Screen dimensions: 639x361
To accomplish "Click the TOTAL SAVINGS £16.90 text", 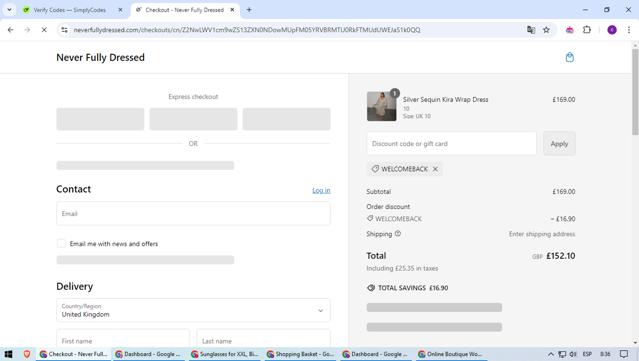I will [x=413, y=288].
